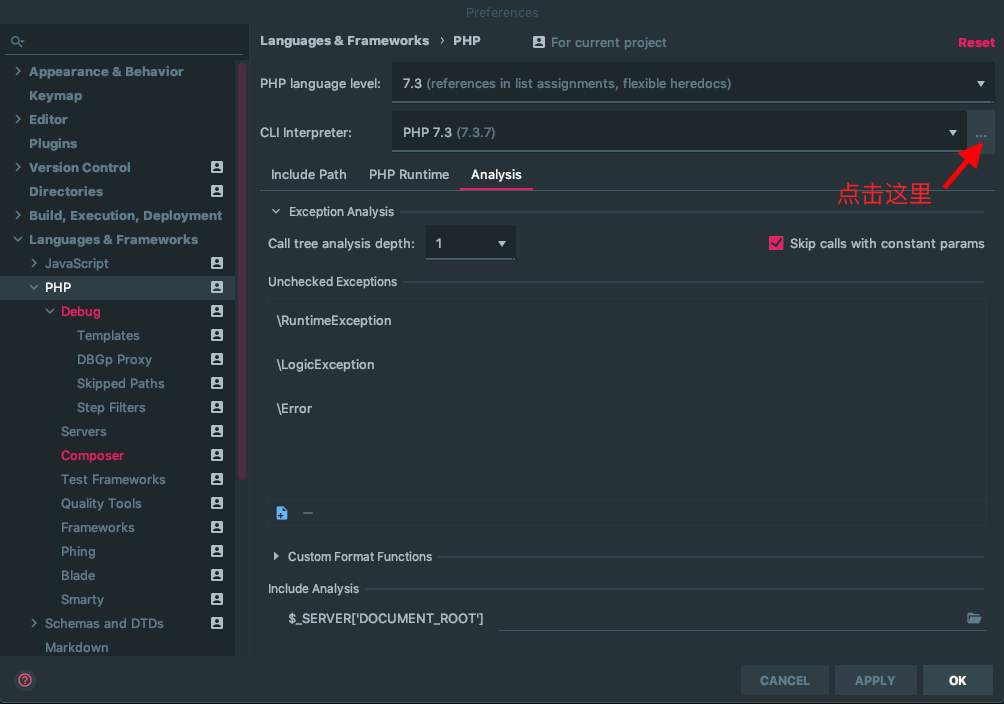Switch to the PHP Runtime tab

click(409, 174)
